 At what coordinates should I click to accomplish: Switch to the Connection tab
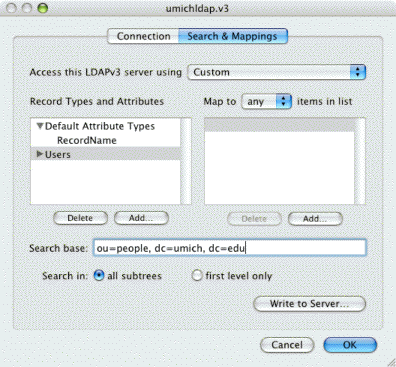click(x=143, y=36)
